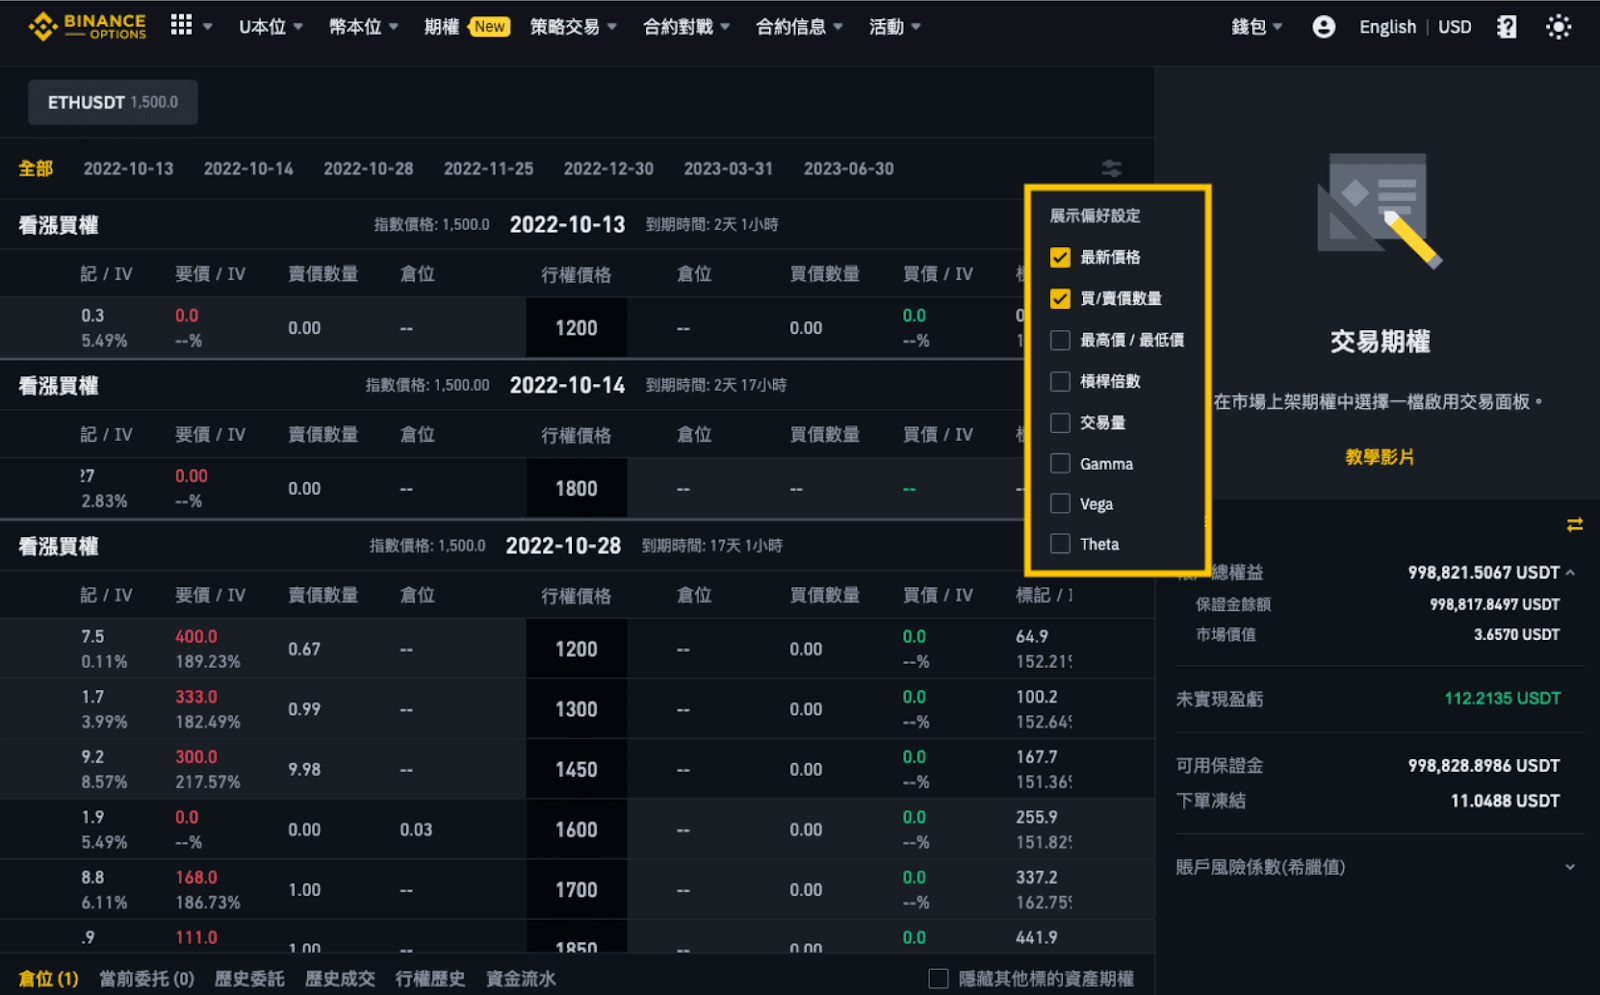Select strike price 1600 under 2022-10-28

coord(576,829)
